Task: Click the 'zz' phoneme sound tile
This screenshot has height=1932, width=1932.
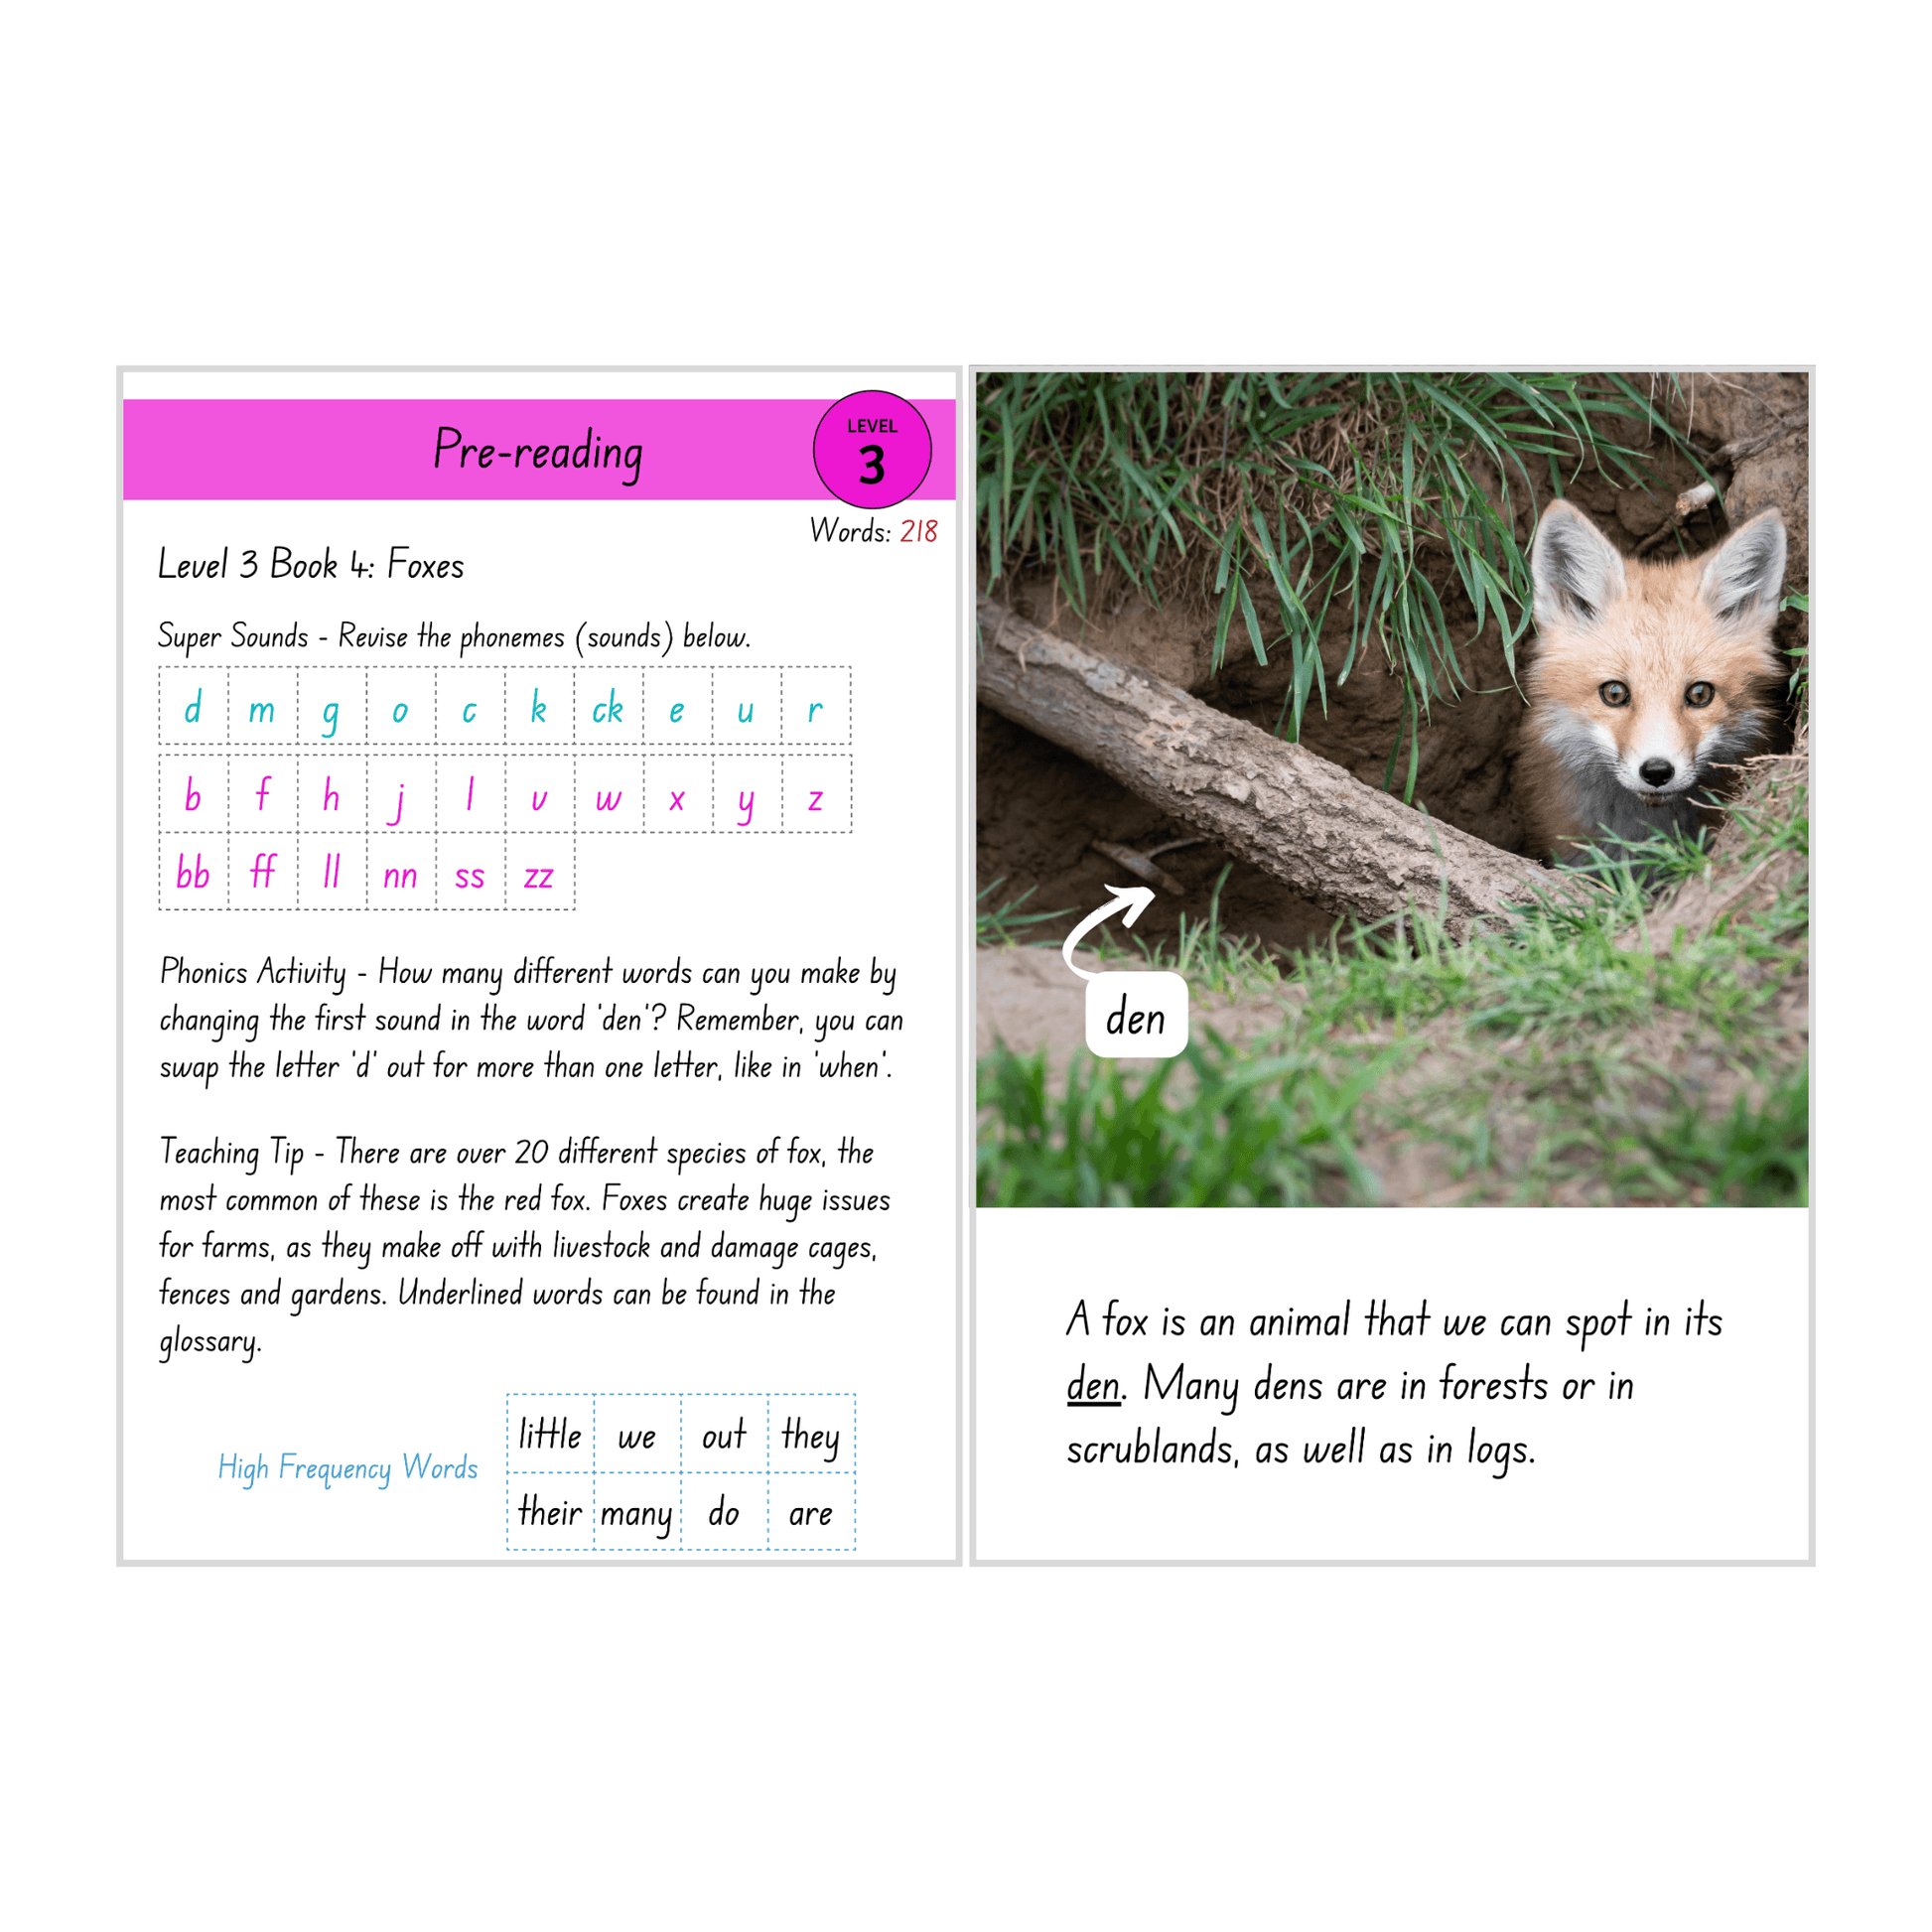Action: (572, 869)
